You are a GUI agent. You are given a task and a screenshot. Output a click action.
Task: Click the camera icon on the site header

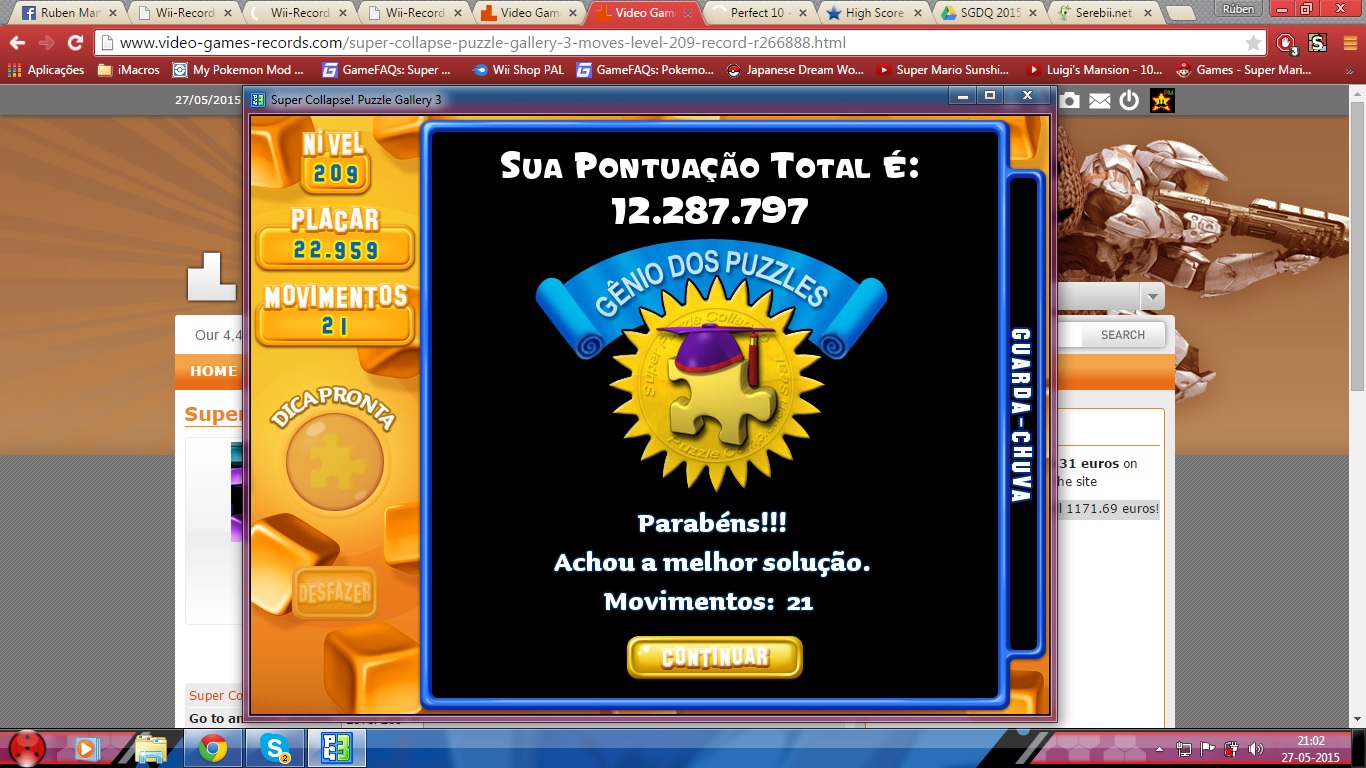[x=1070, y=100]
